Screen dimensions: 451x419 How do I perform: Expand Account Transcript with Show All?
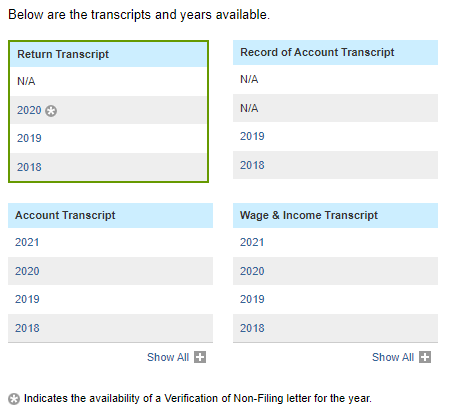168,357
